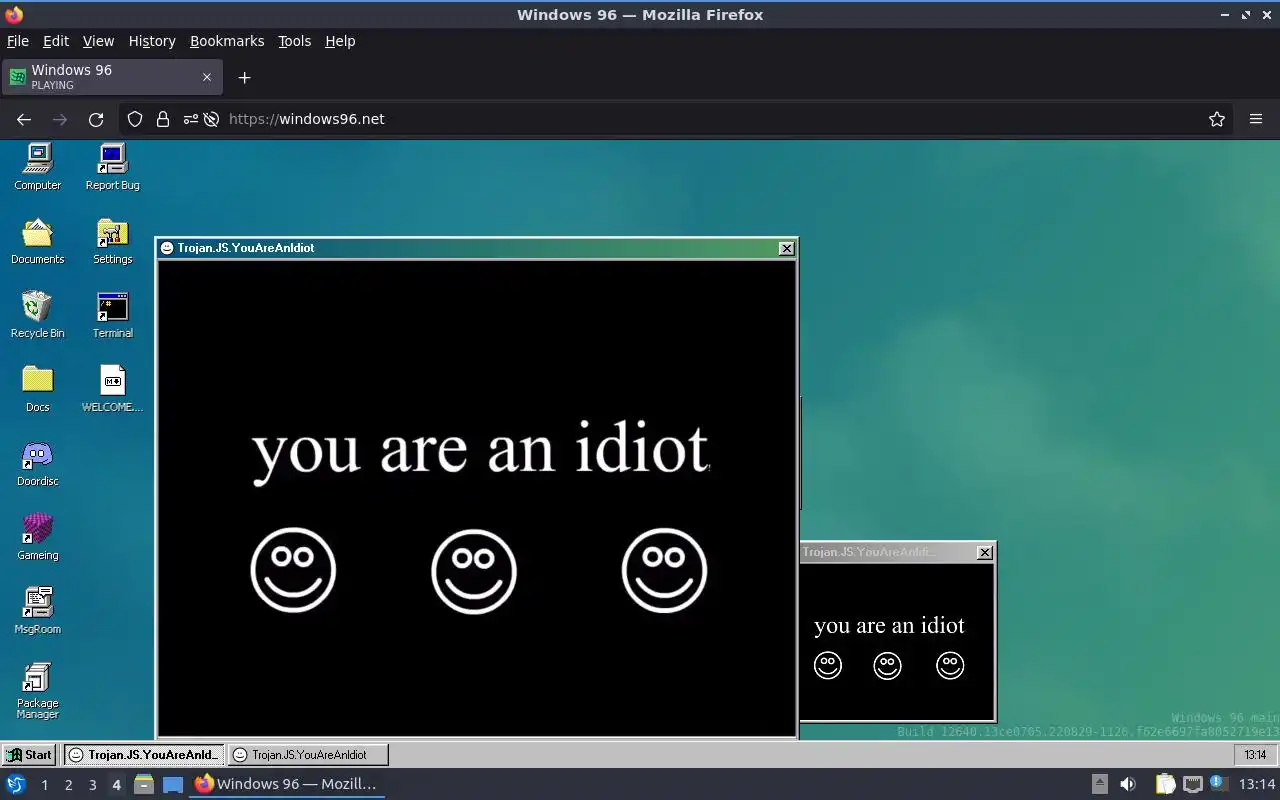The height and width of the screenshot is (800, 1280).
Task: Select Windows 96 — Mozilla Firefox panel task
Action: [287, 784]
